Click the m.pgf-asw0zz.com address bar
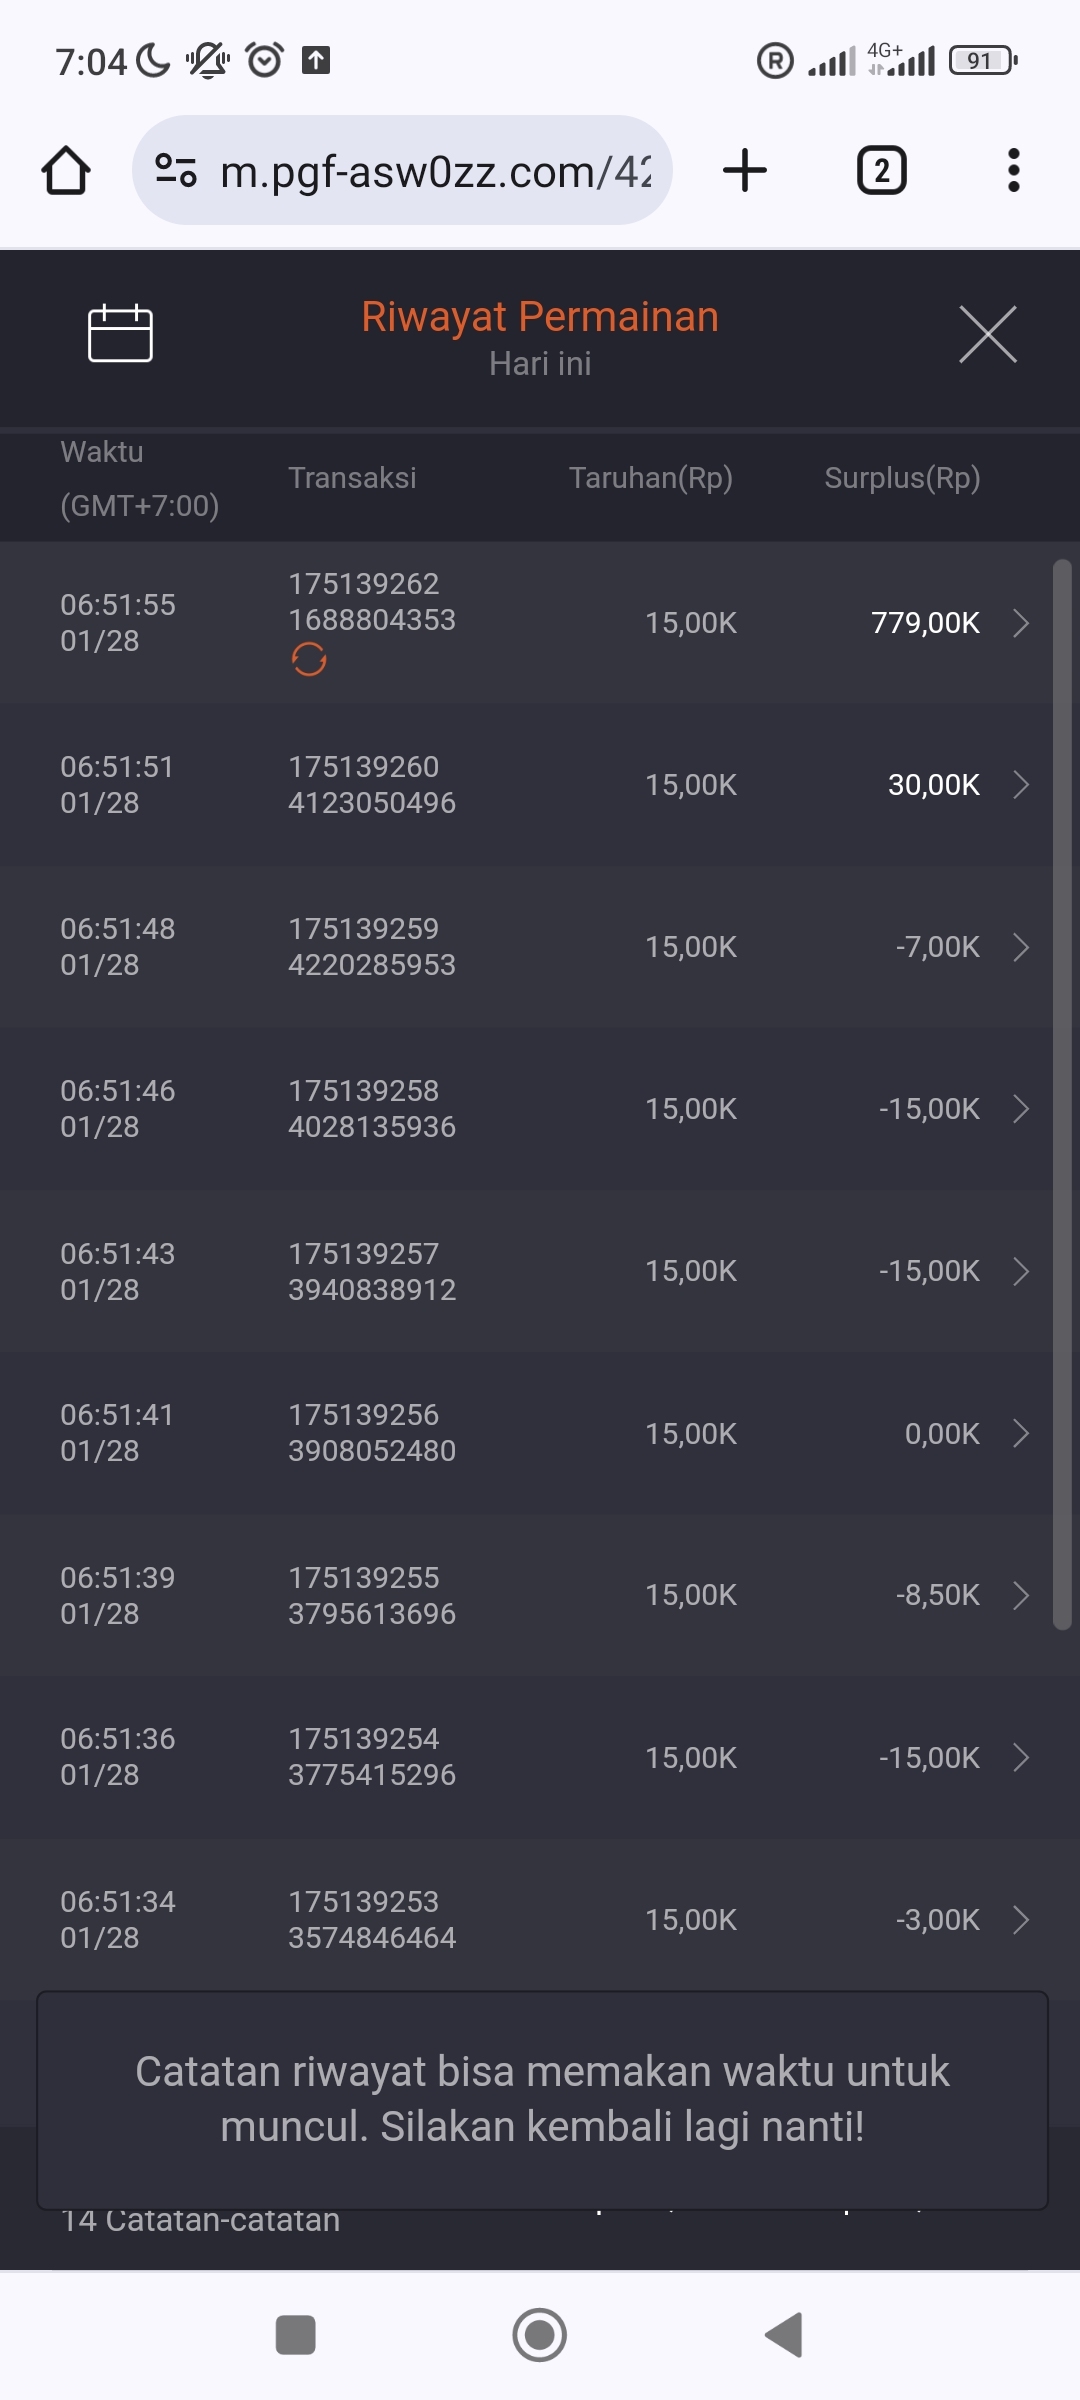1080x2400 pixels. 435,171
